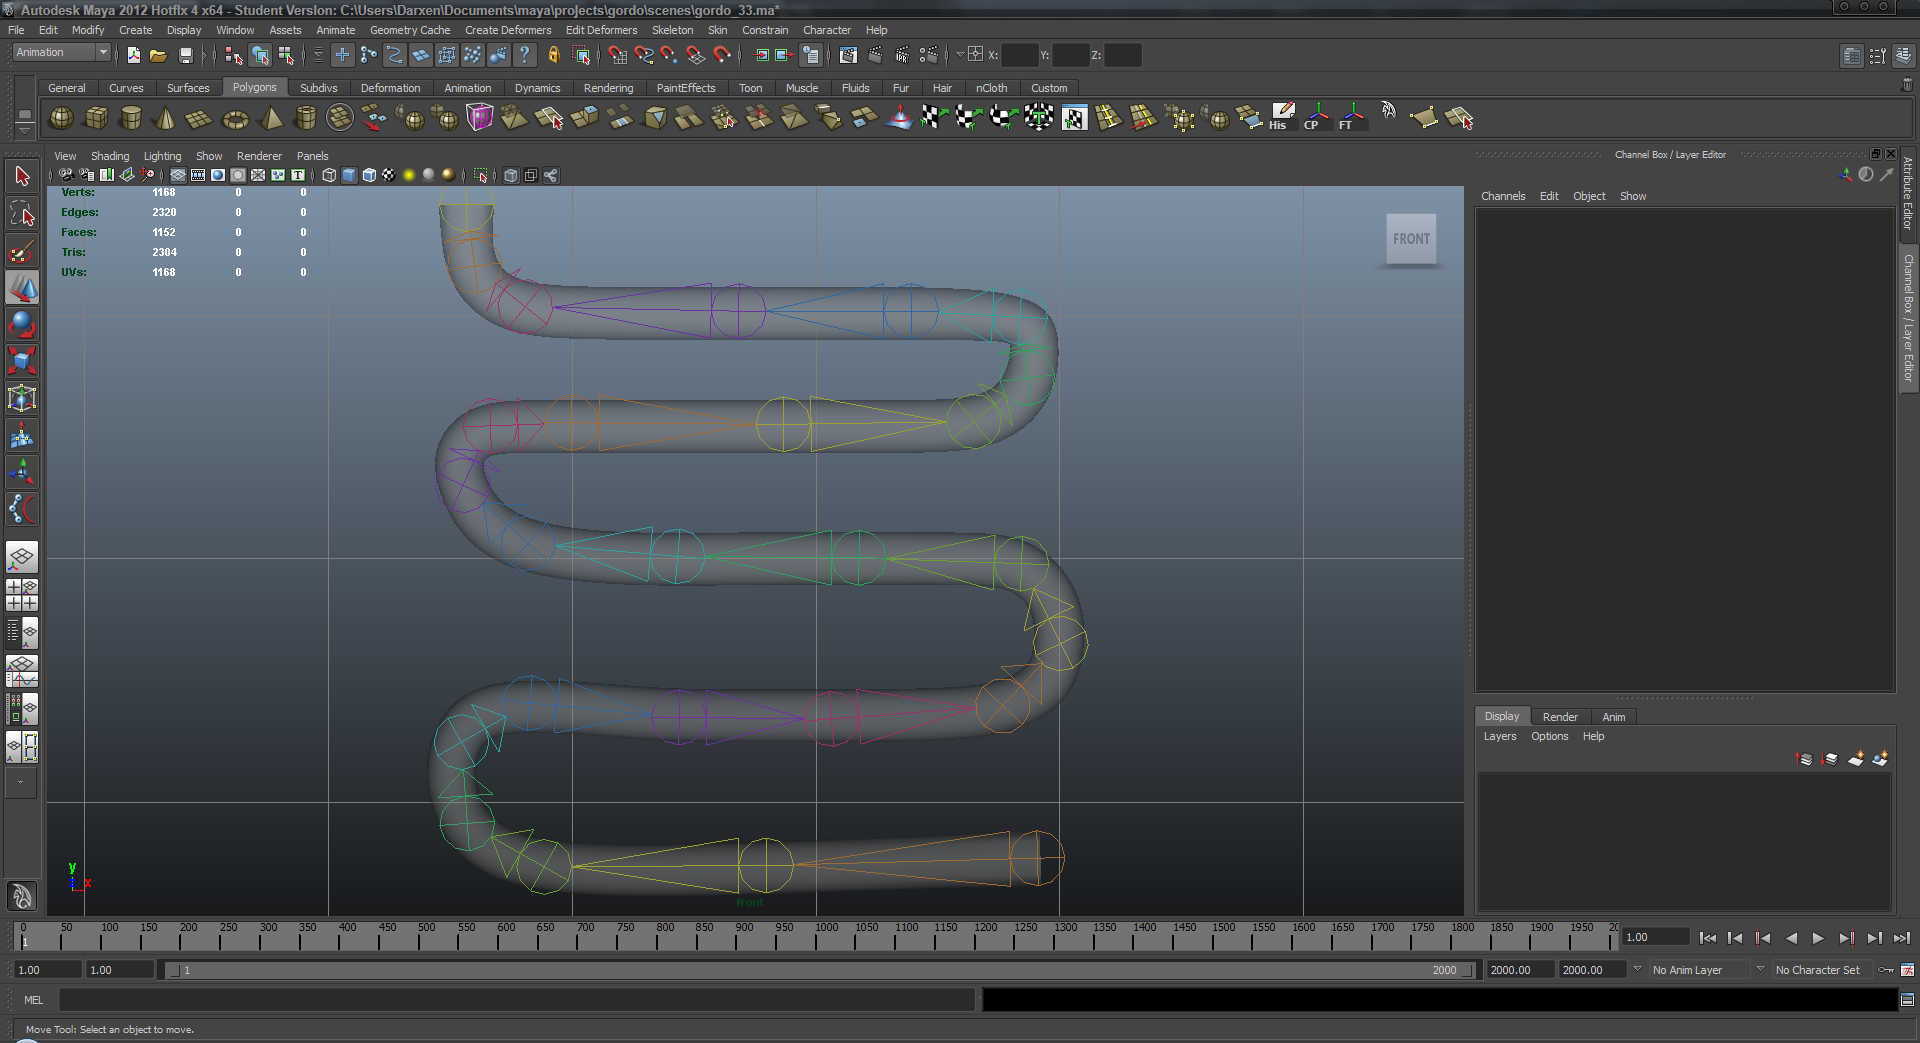
Task: Open the Anim layer tab
Action: pyautogui.click(x=1613, y=717)
